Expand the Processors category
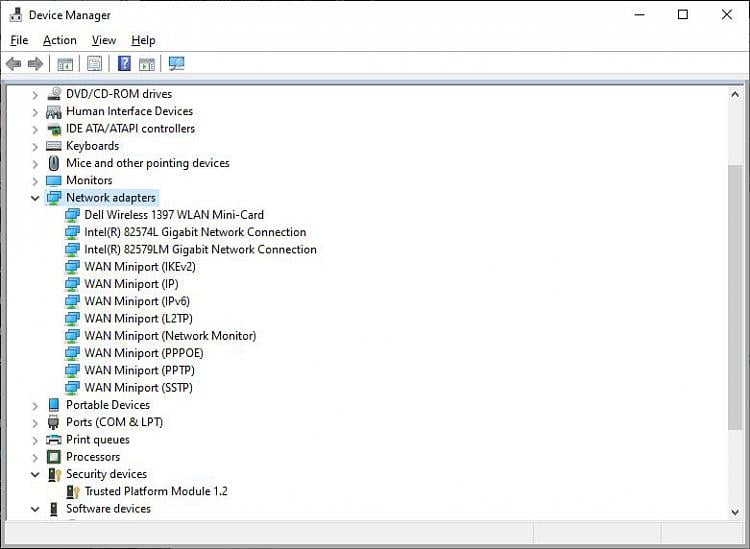The image size is (750, 549). [x=35, y=457]
